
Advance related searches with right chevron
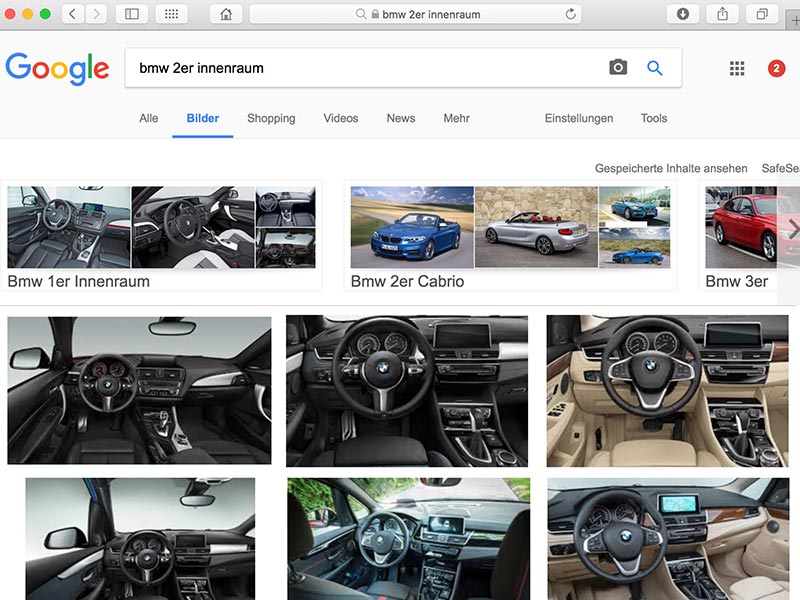point(793,227)
